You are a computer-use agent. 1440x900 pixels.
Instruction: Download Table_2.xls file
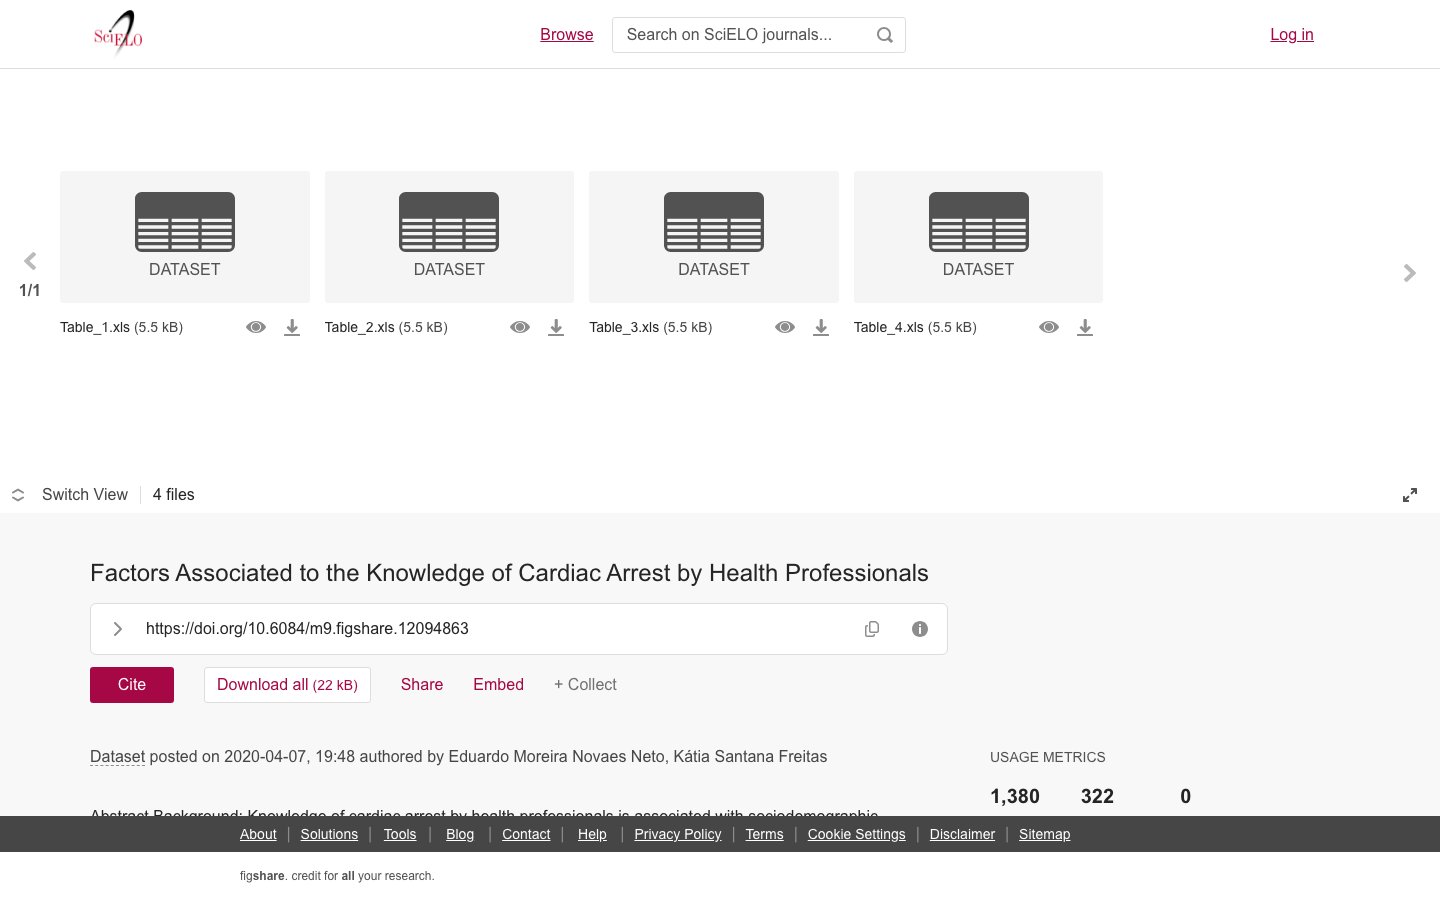pyautogui.click(x=556, y=327)
